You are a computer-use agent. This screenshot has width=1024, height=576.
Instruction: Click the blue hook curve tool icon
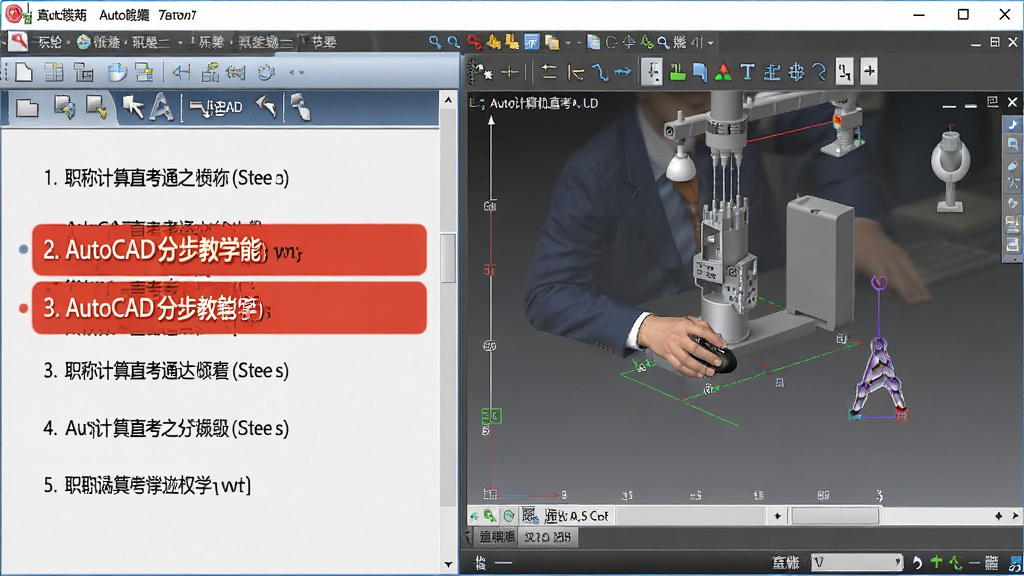click(x=819, y=72)
